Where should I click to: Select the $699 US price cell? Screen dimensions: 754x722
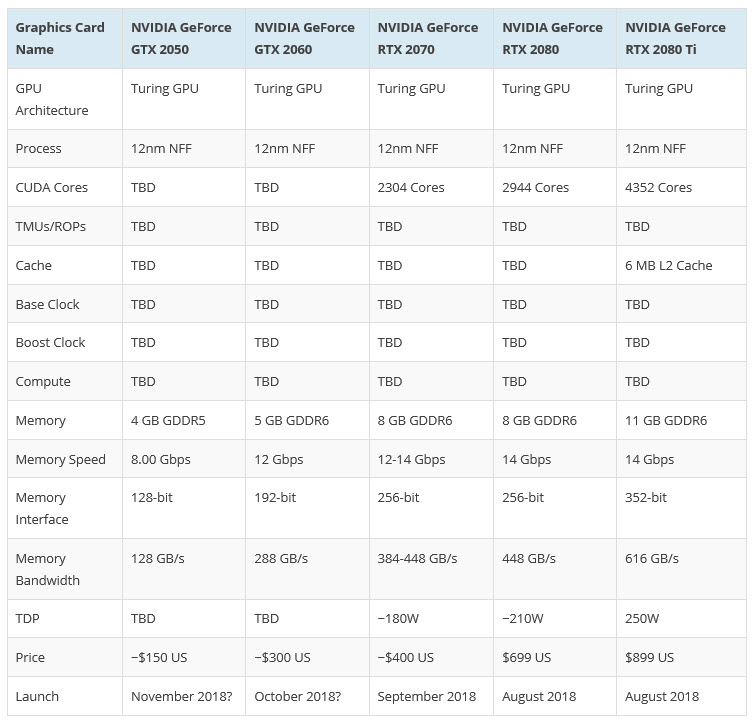[526, 657]
